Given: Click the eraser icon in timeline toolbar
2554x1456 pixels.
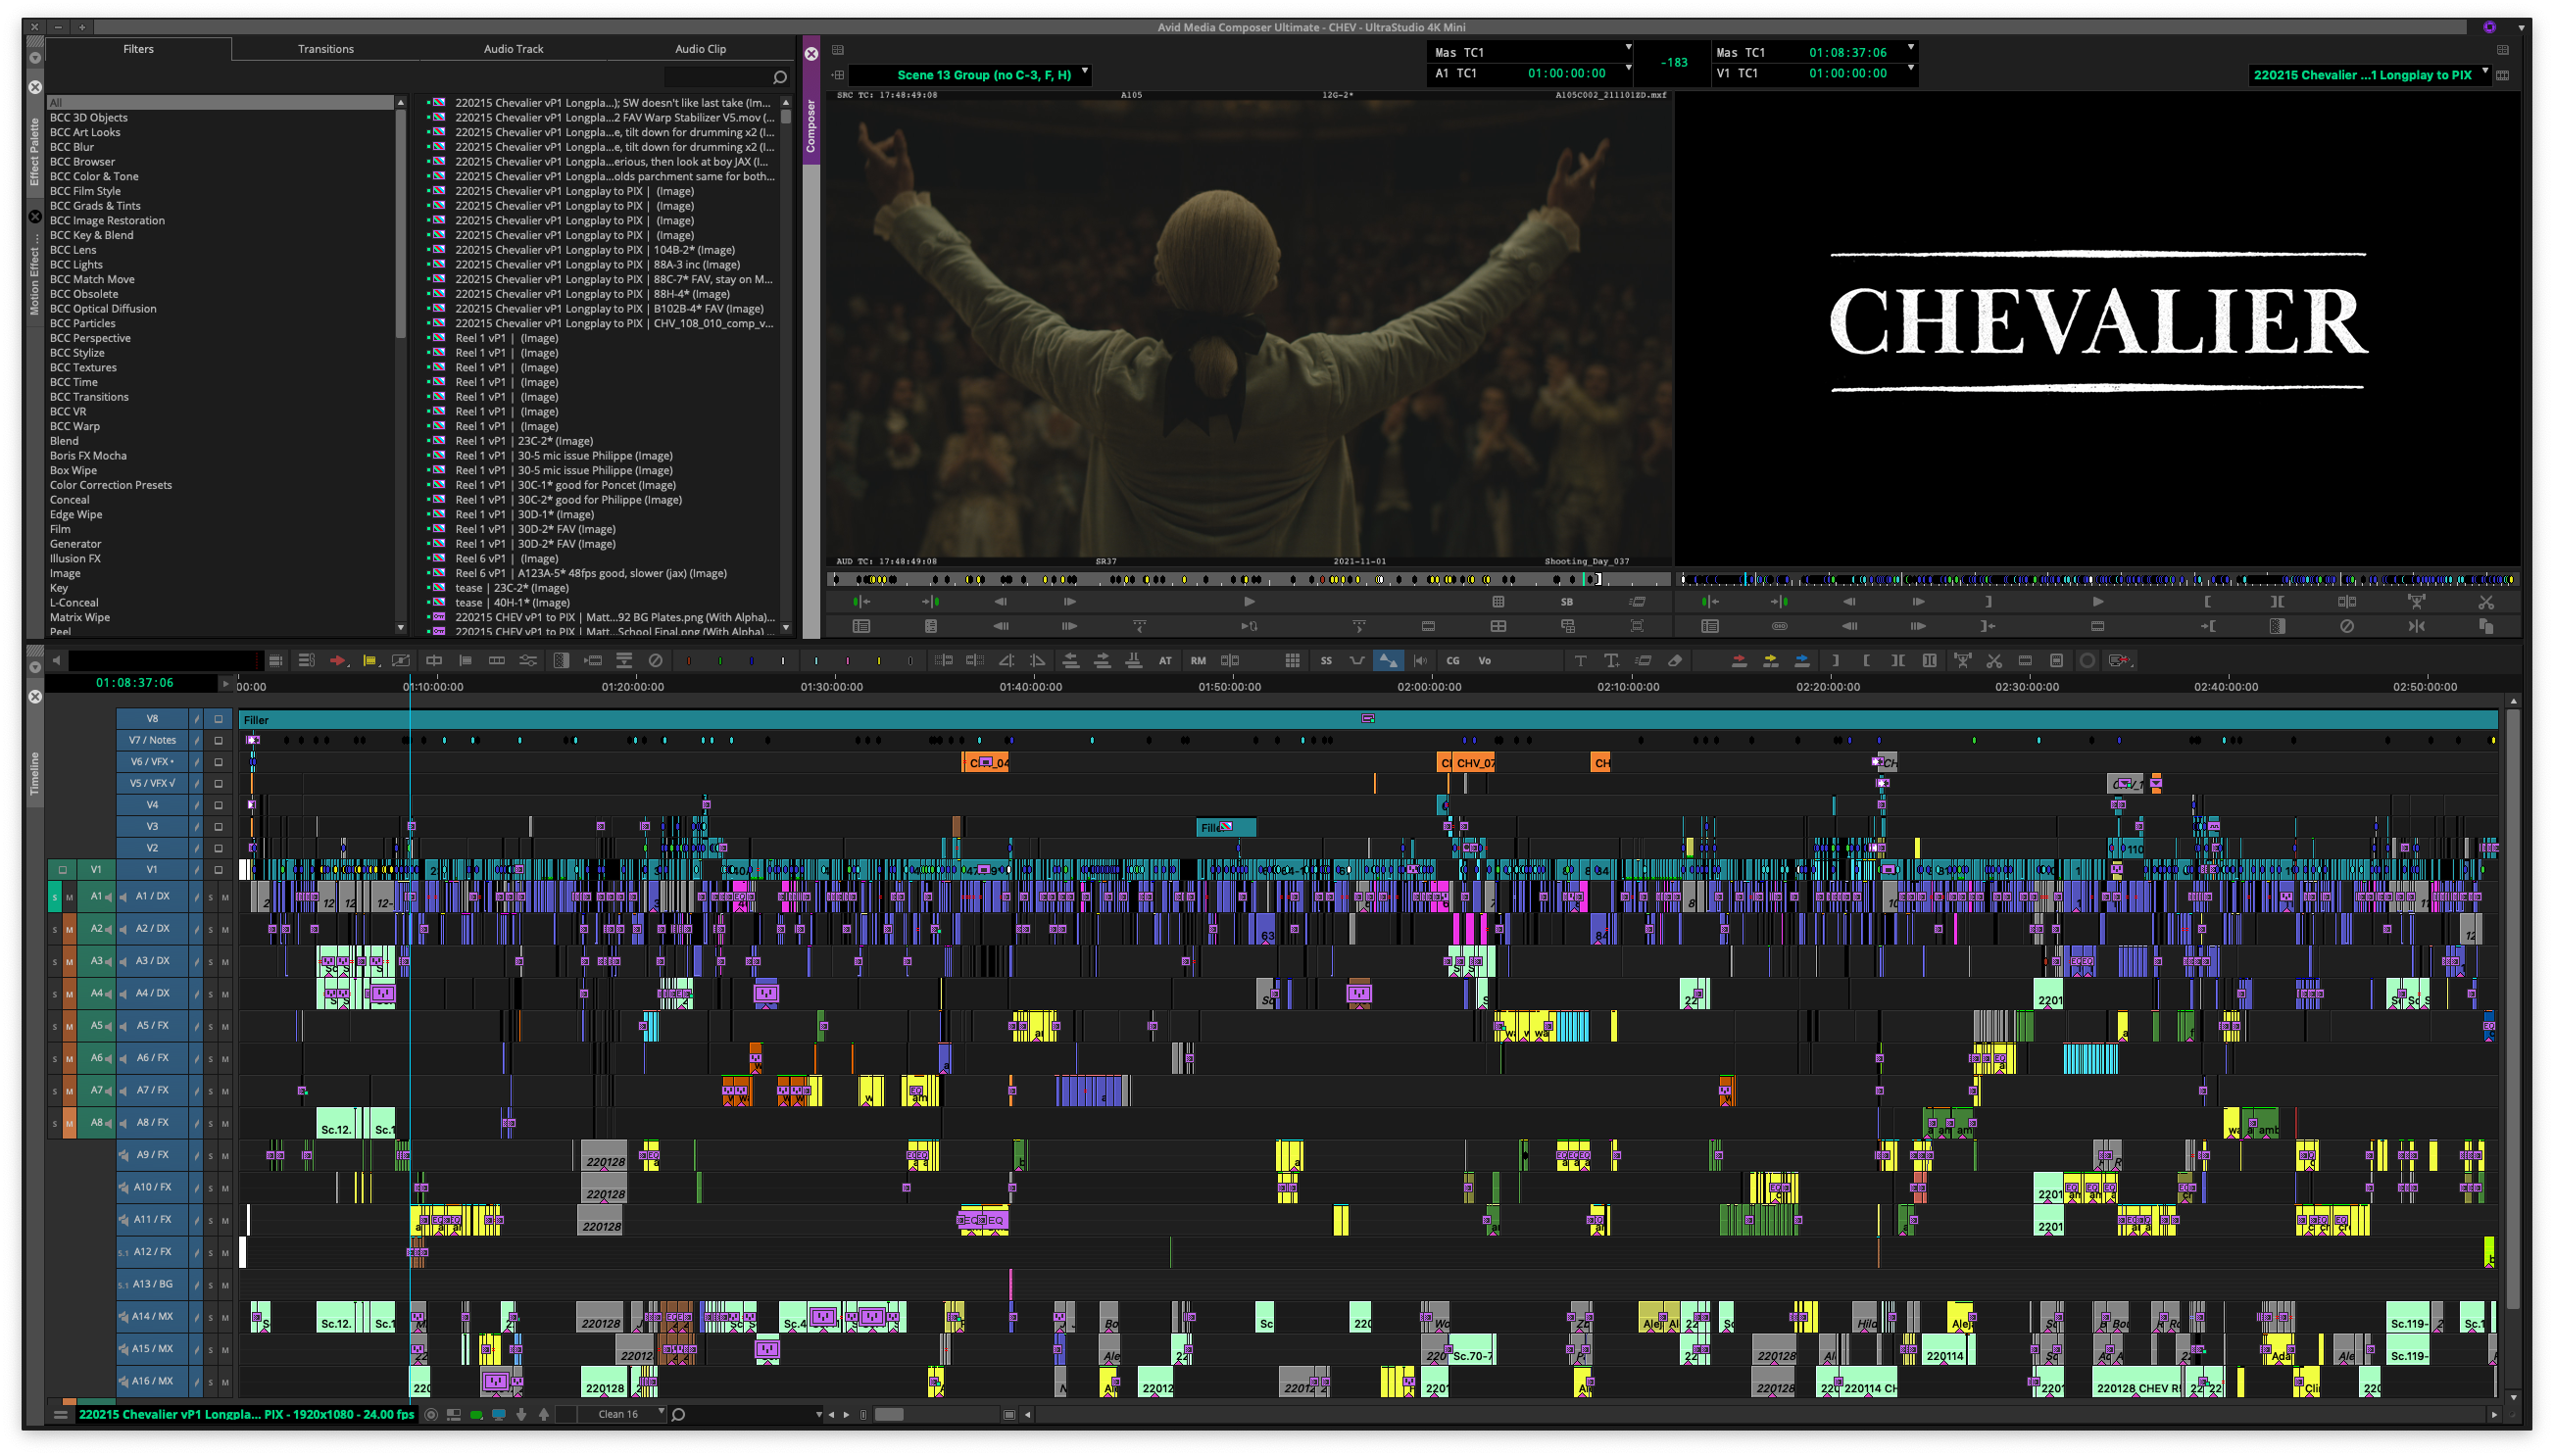Looking at the screenshot, I should click(1675, 660).
